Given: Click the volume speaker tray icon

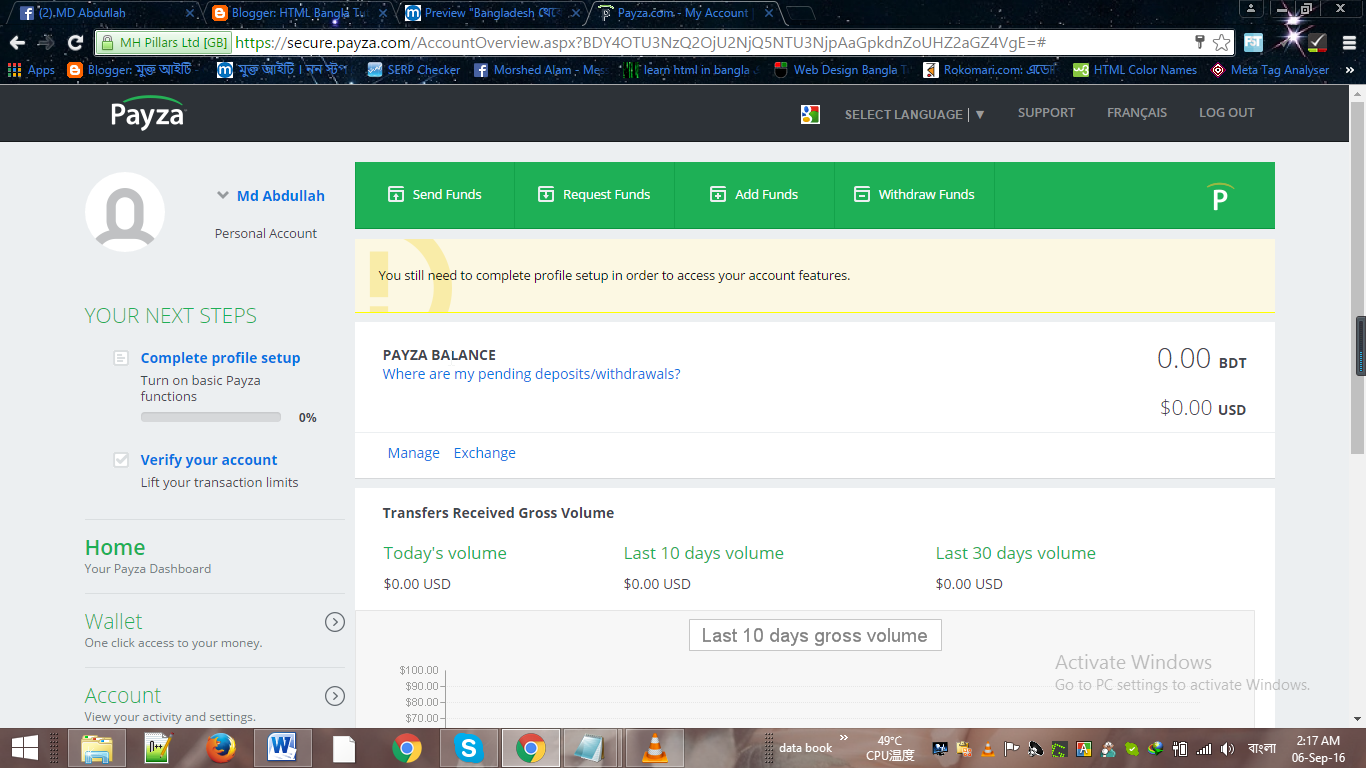Looking at the screenshot, I should click(1227, 748).
